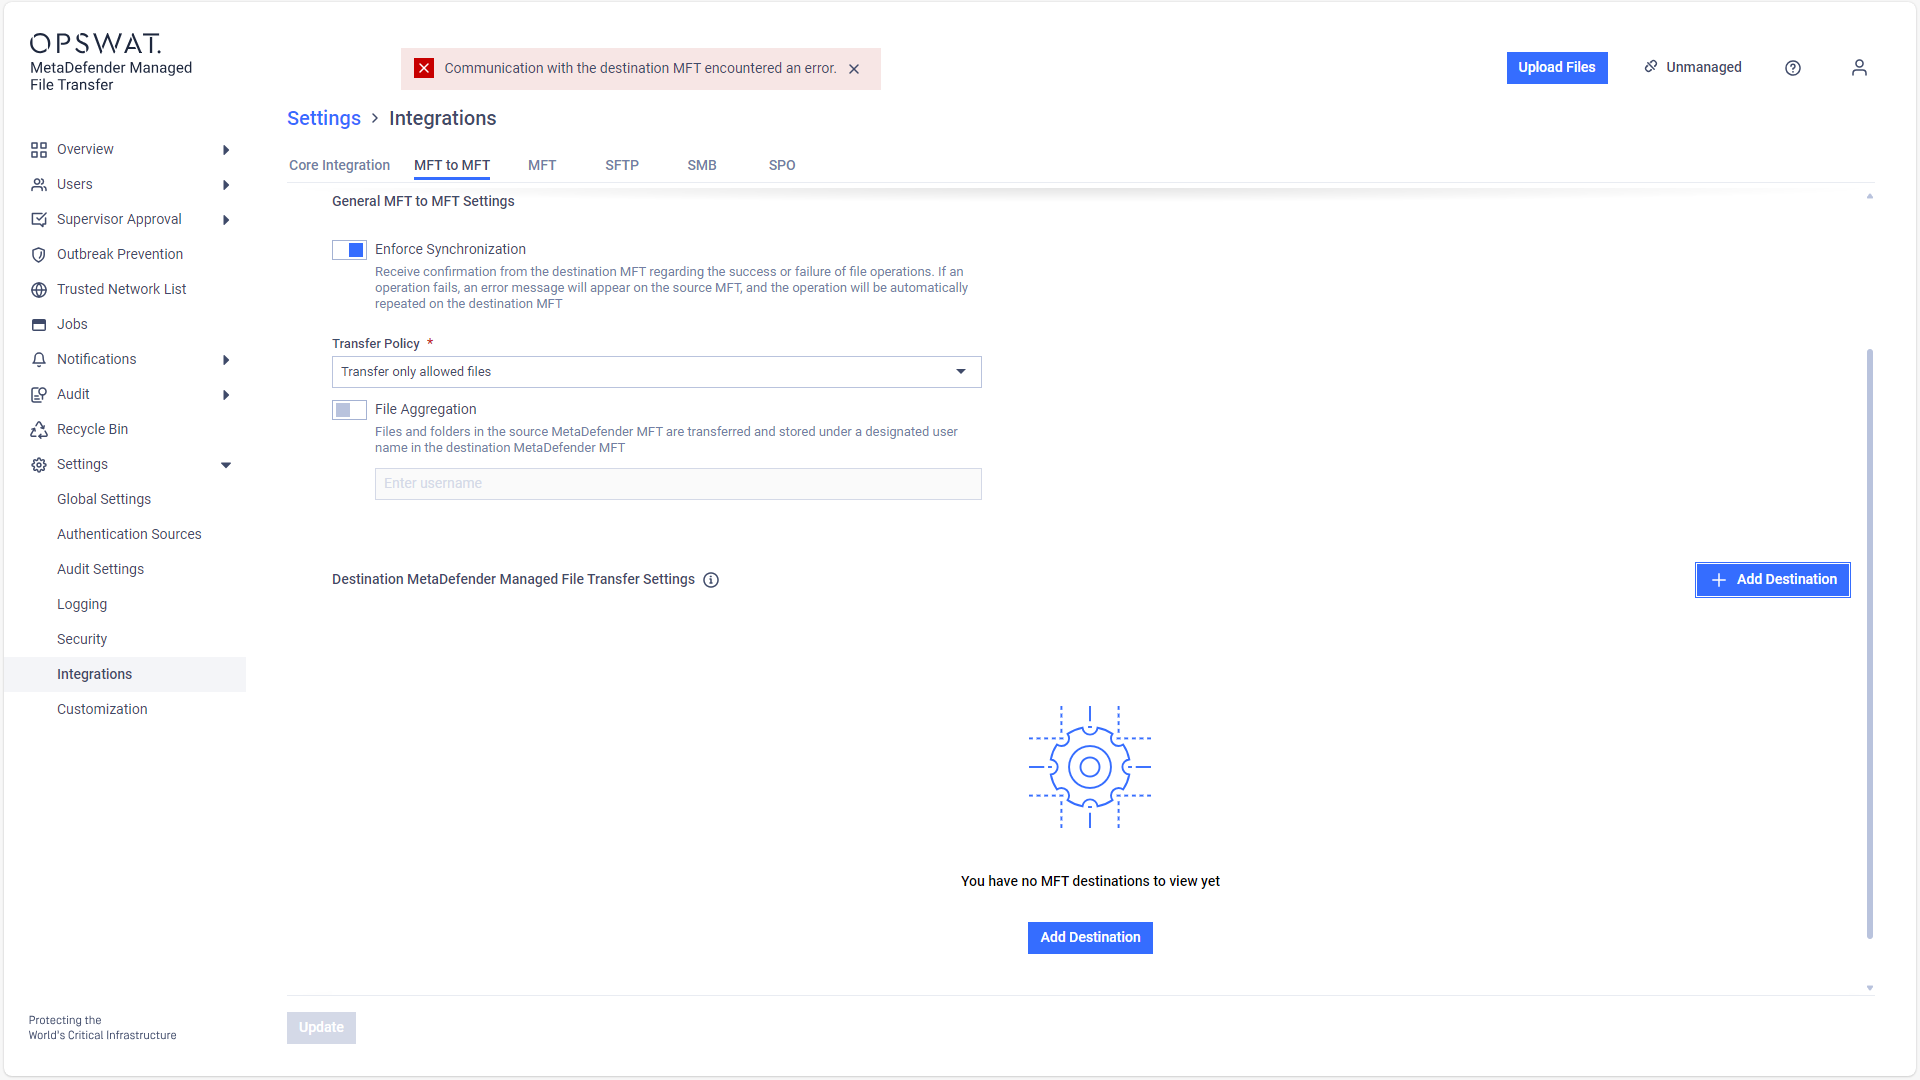Viewport: 1920px width, 1080px height.
Task: Click the Supervisor Approval checkmark icon
Action: 39,220
